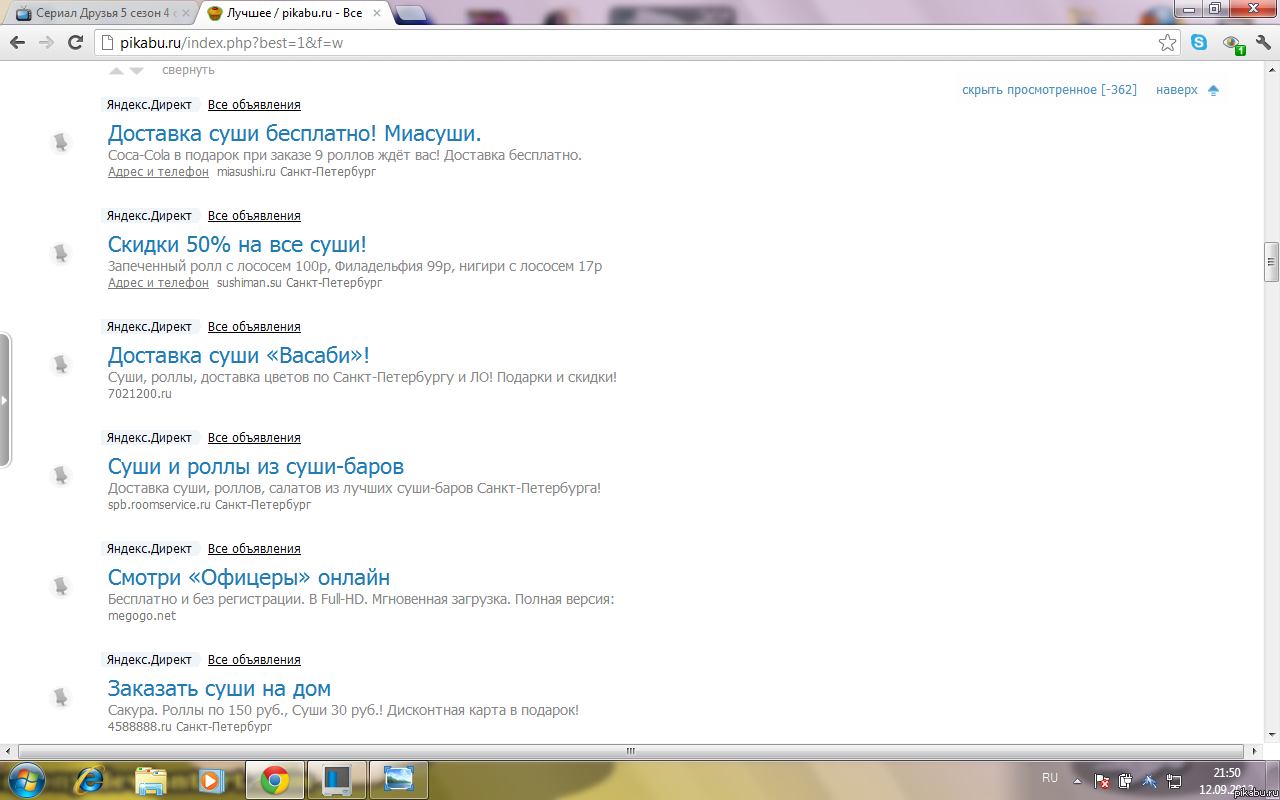1280x800 pixels.
Task: Open Internet Explorer from the taskbar
Action: (x=91, y=779)
